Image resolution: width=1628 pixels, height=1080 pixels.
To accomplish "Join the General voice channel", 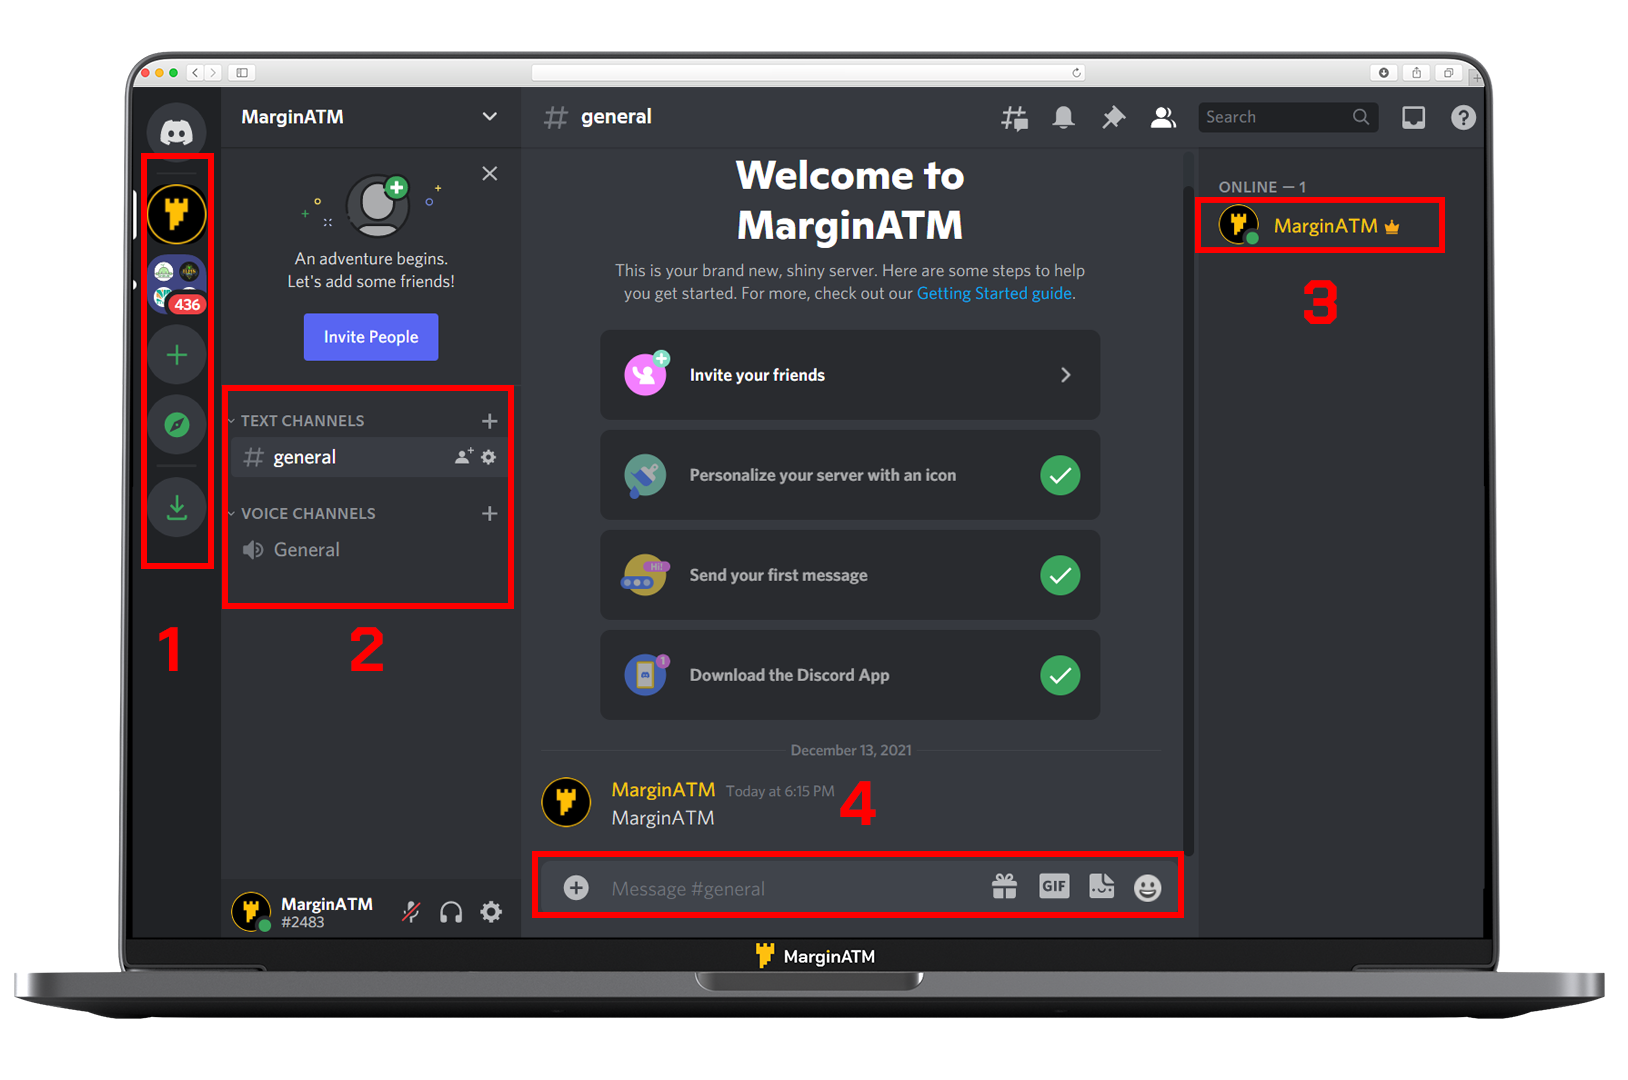I will pyautogui.click(x=368, y=549).
